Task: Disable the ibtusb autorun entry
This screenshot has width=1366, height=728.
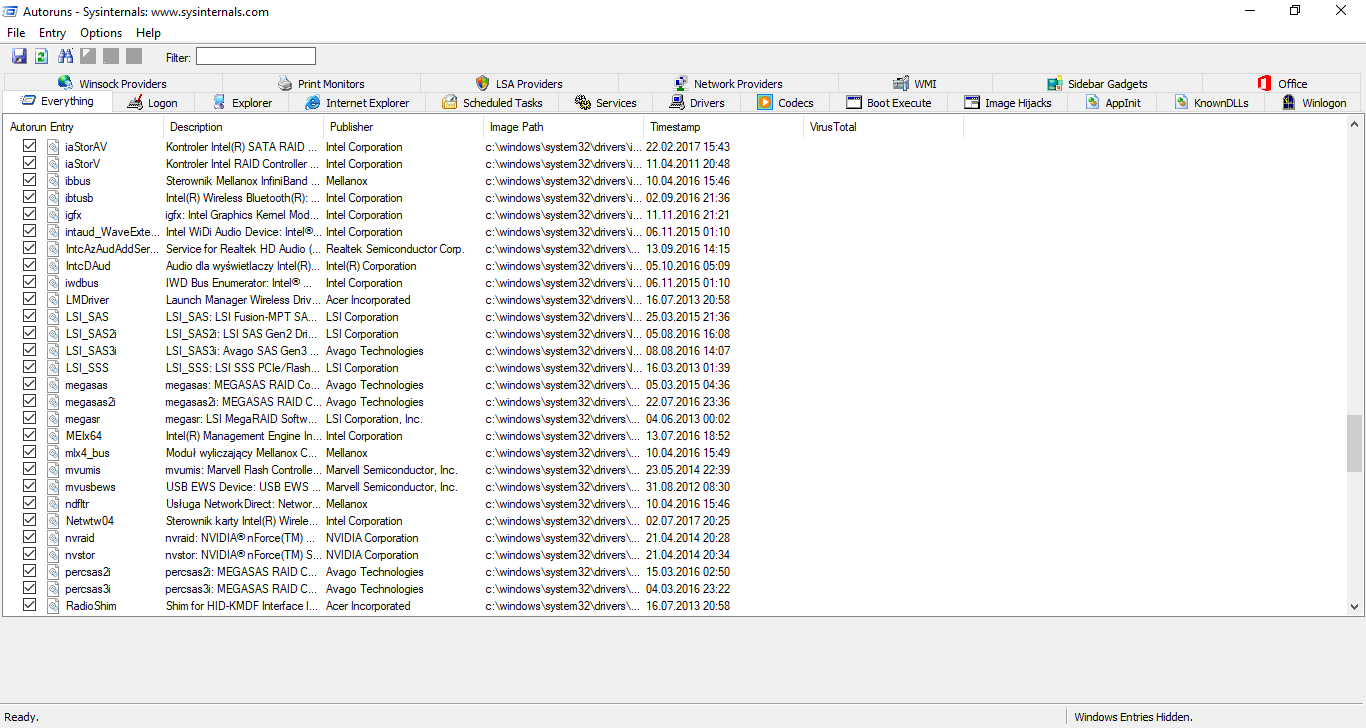Action: [29, 197]
